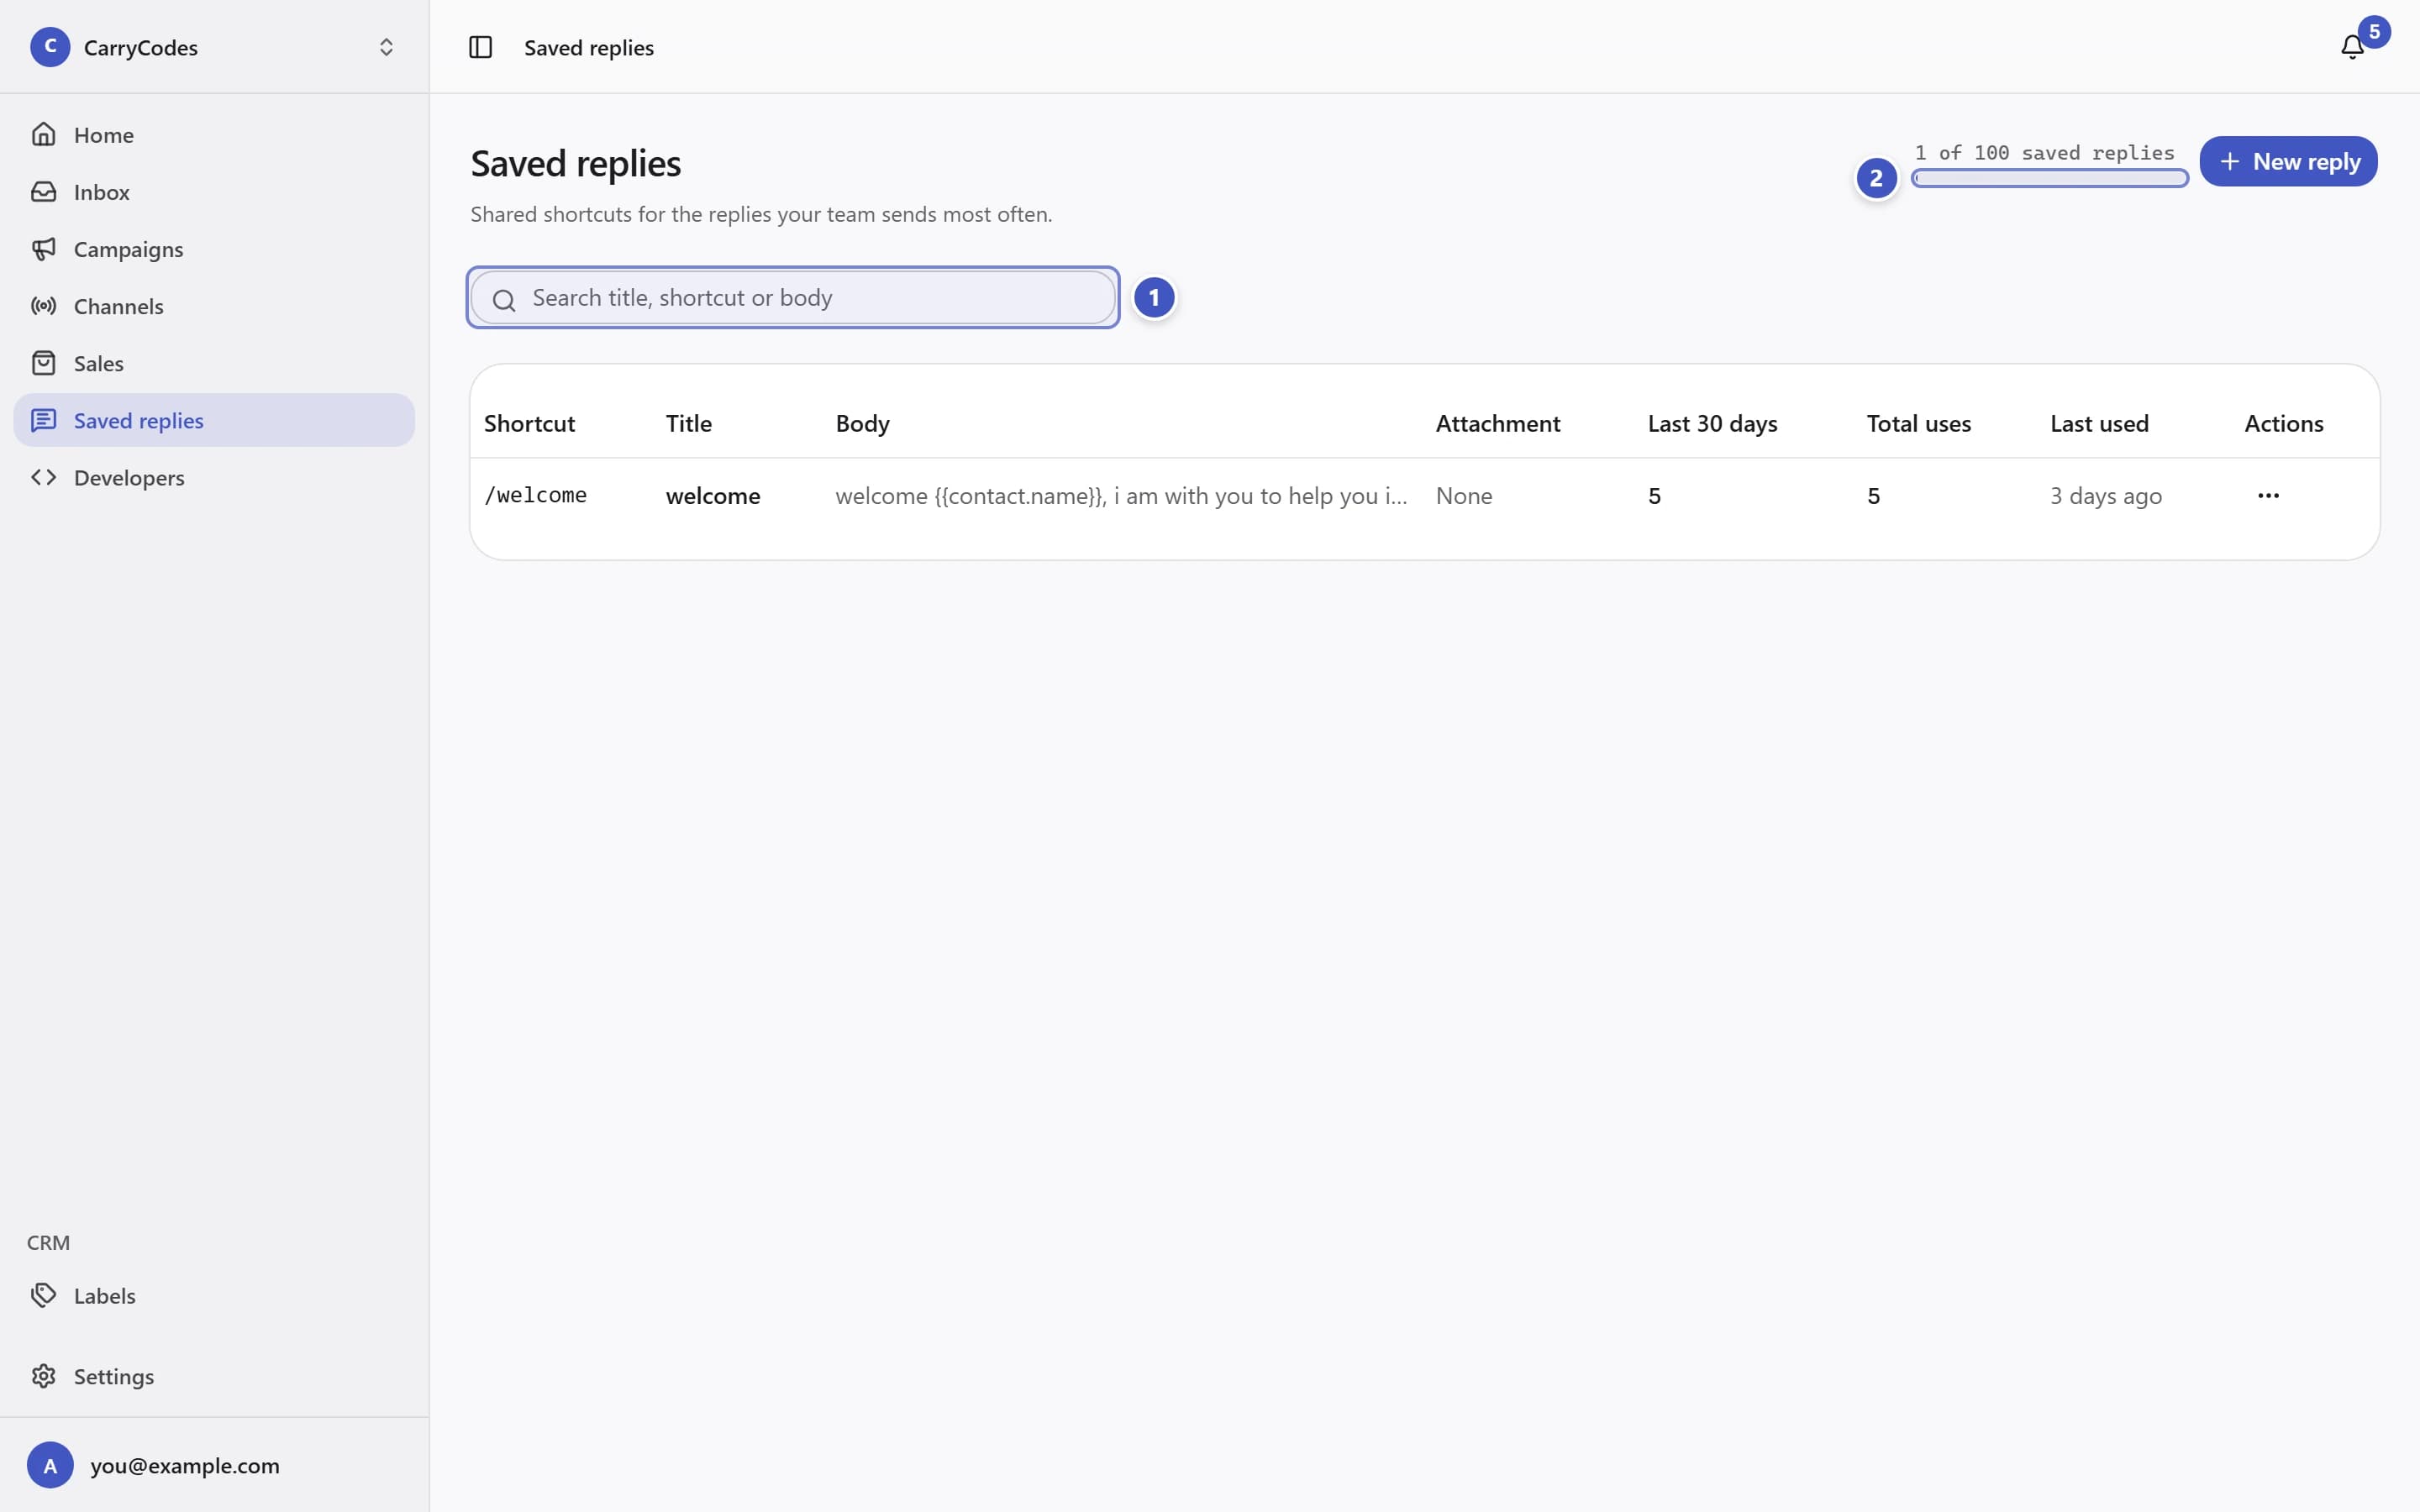The width and height of the screenshot is (2420, 1512).
Task: Navigate to Campaigns
Action: tap(214, 248)
